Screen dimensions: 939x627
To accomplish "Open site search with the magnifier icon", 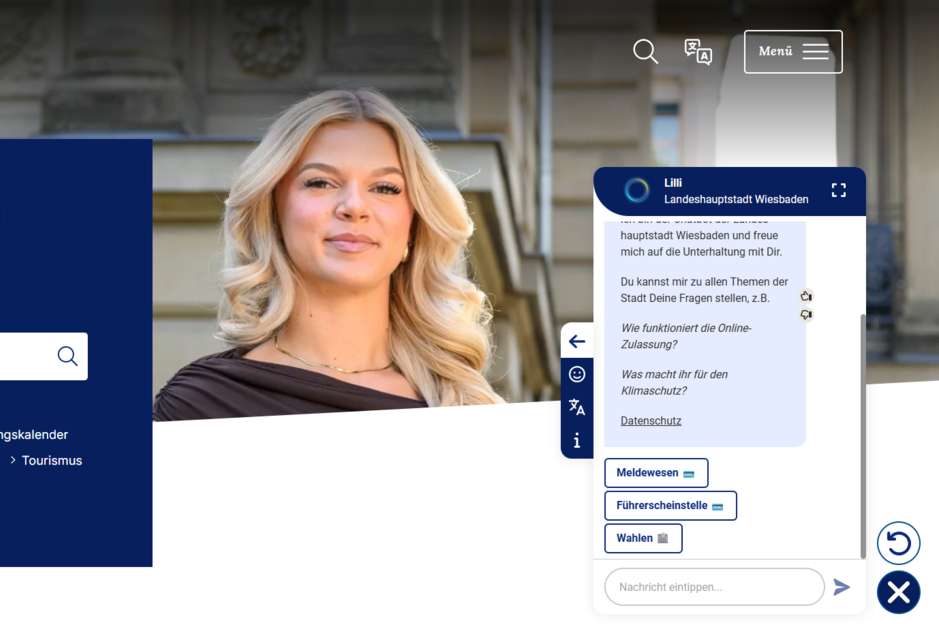I will pyautogui.click(x=645, y=51).
